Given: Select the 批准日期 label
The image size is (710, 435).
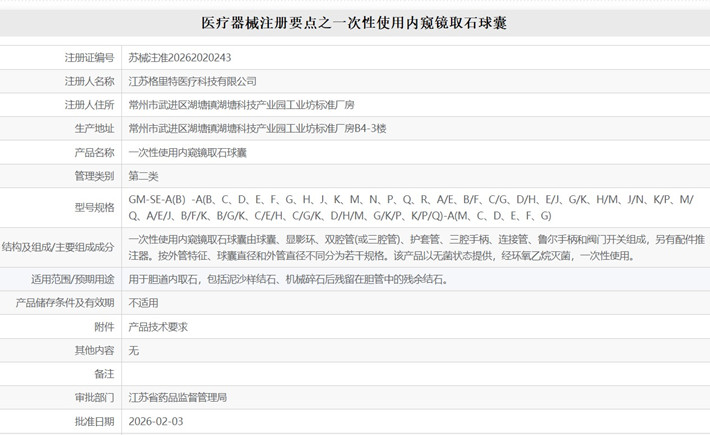Looking at the screenshot, I should pos(94,421).
